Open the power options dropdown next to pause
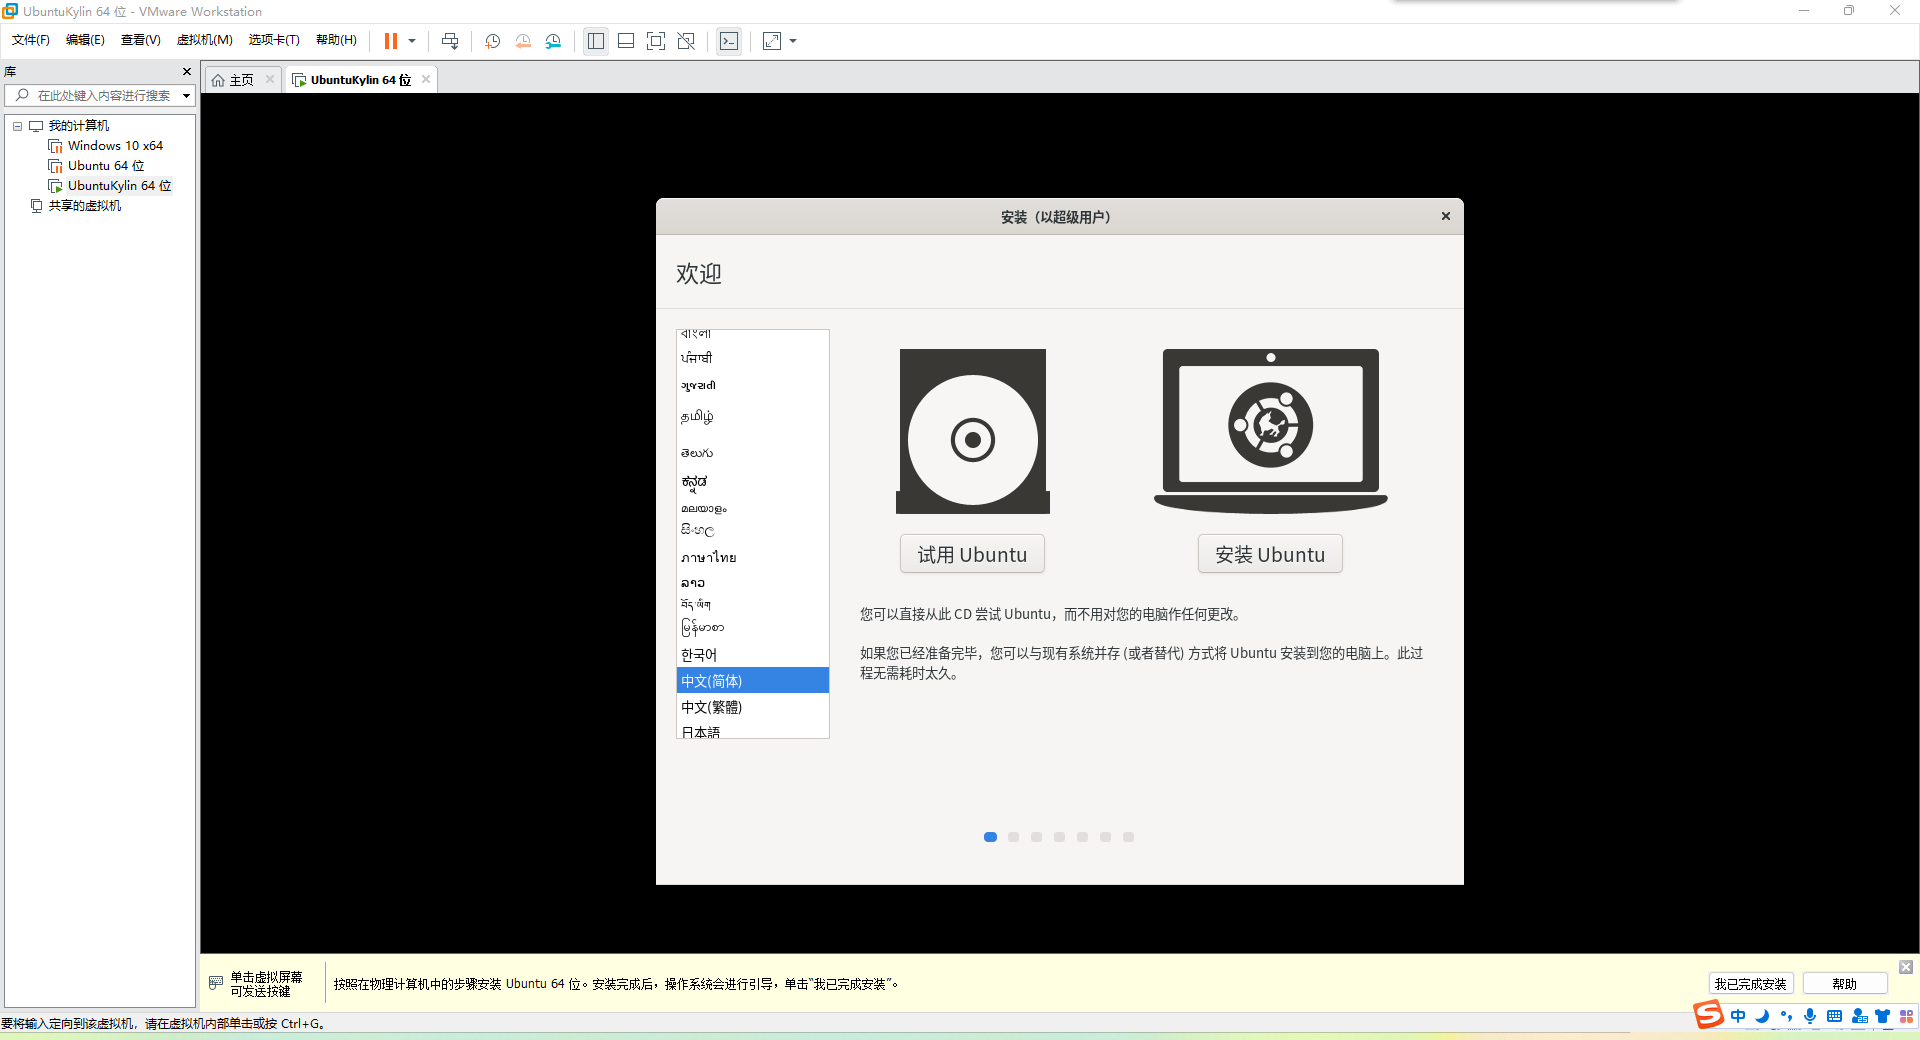 click(x=412, y=41)
